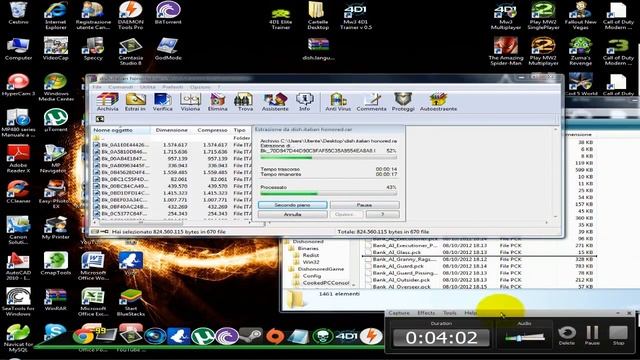Adjust the Audio volume slider in the recorder
Viewport: 640px width, 360px height.
click(x=524, y=338)
